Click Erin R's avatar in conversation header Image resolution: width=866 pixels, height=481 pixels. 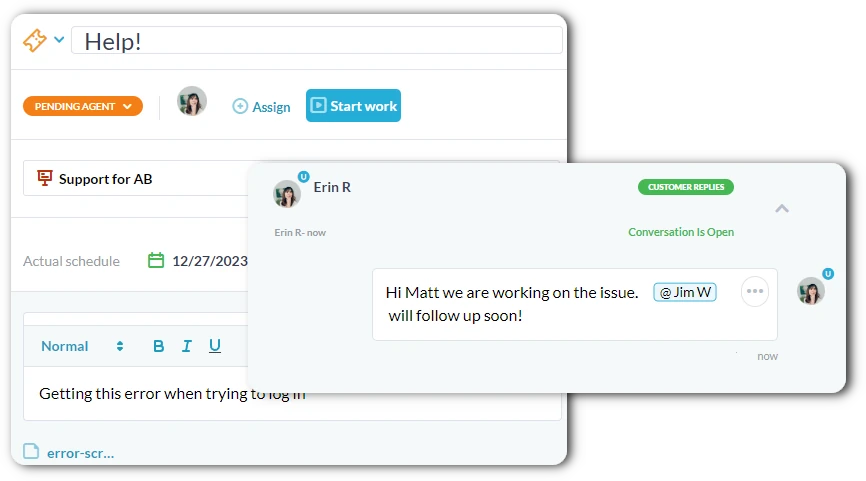[287, 193]
